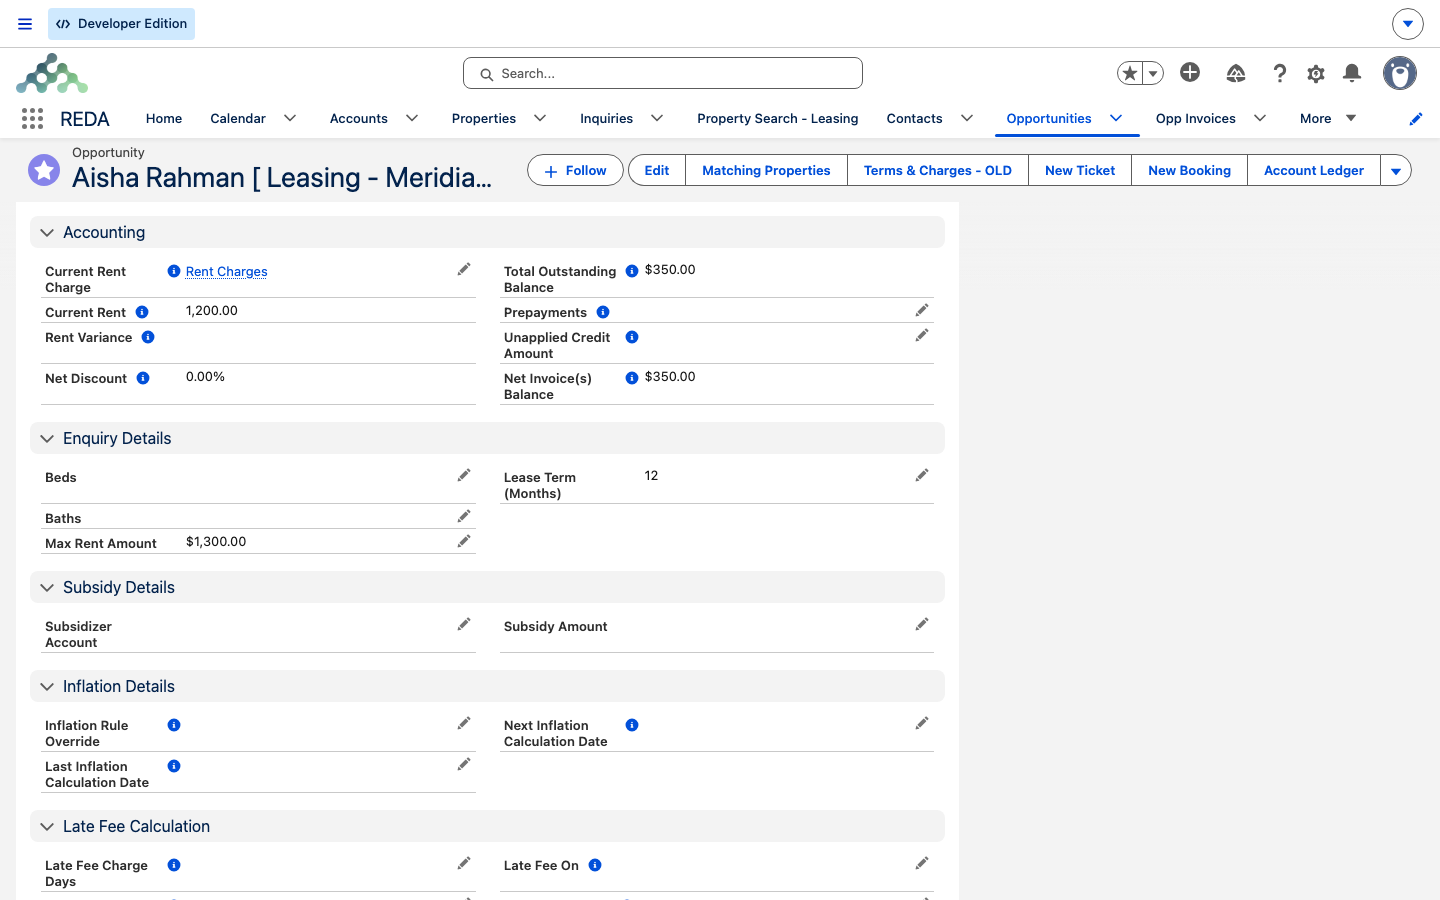Expand the top-right circular dropdown

click(1408, 23)
